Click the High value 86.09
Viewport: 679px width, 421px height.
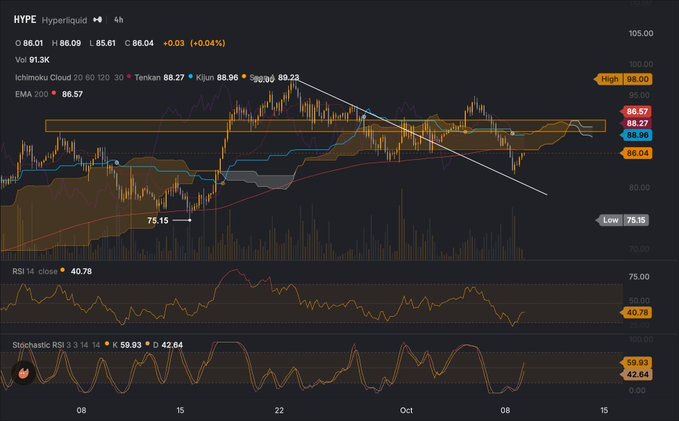pos(70,43)
